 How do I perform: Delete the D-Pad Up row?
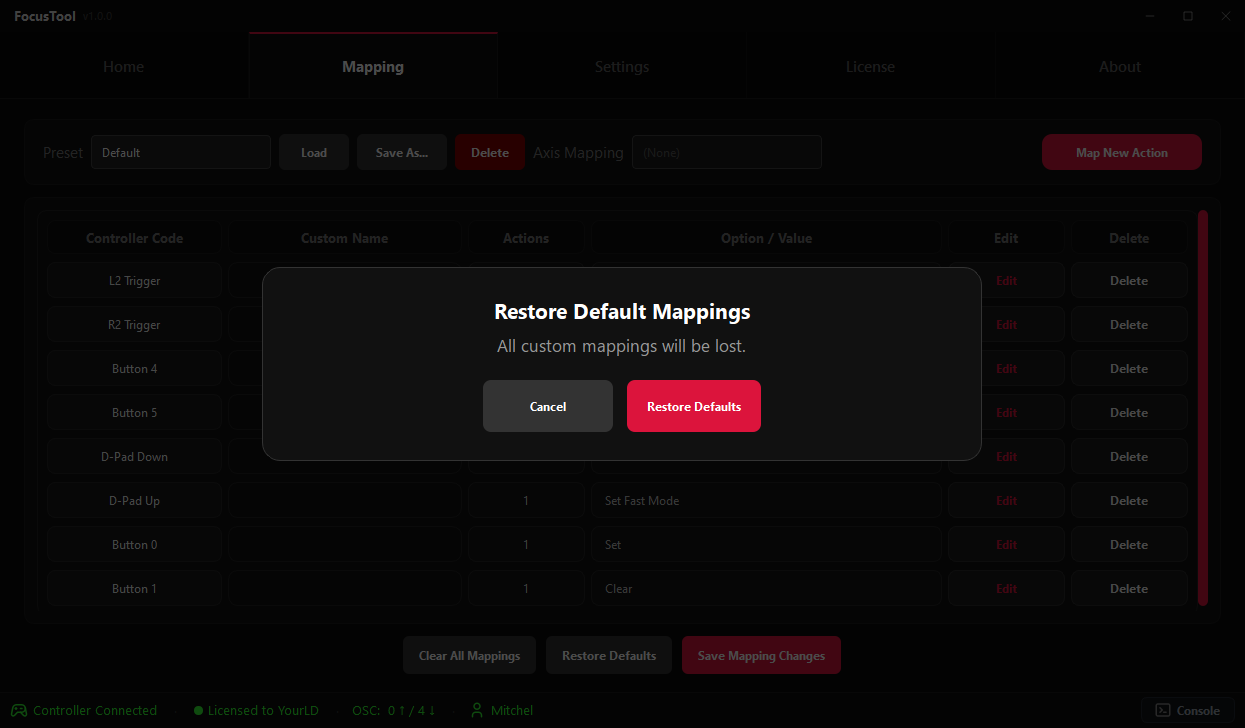coord(1129,500)
